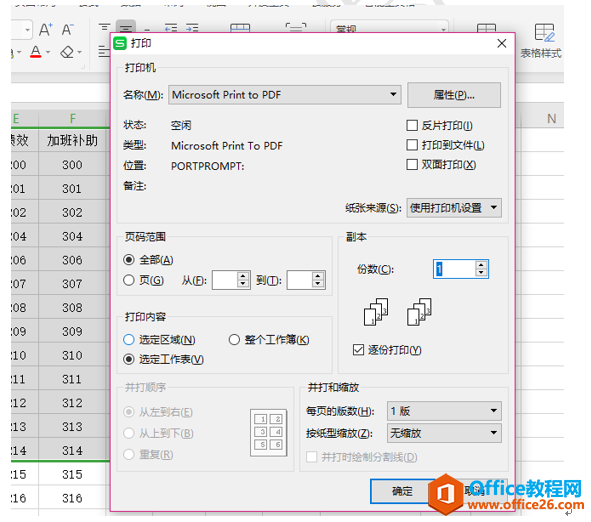Click the highlighted middle align icon
The image size is (591, 522).
coord(126,28)
